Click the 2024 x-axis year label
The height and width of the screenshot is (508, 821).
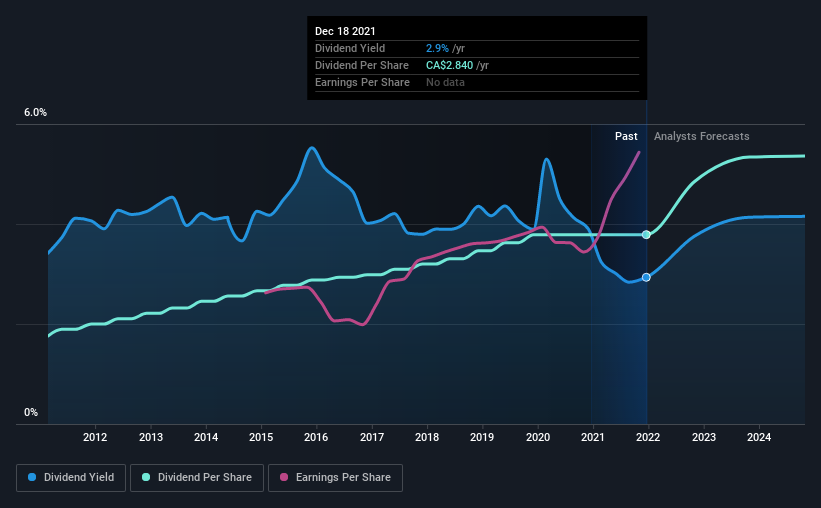click(759, 437)
